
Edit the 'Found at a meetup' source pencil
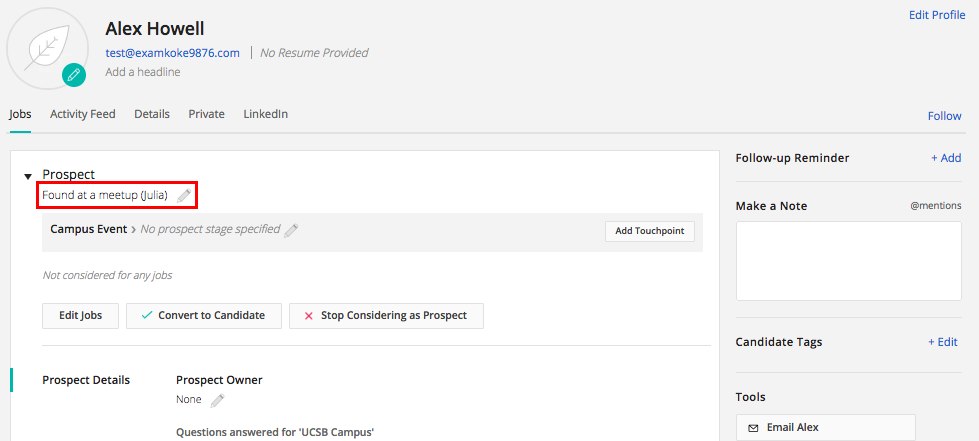coord(184,196)
